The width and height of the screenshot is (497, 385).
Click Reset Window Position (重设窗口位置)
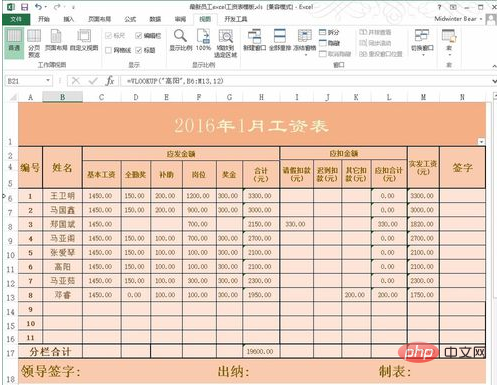tap(381, 54)
